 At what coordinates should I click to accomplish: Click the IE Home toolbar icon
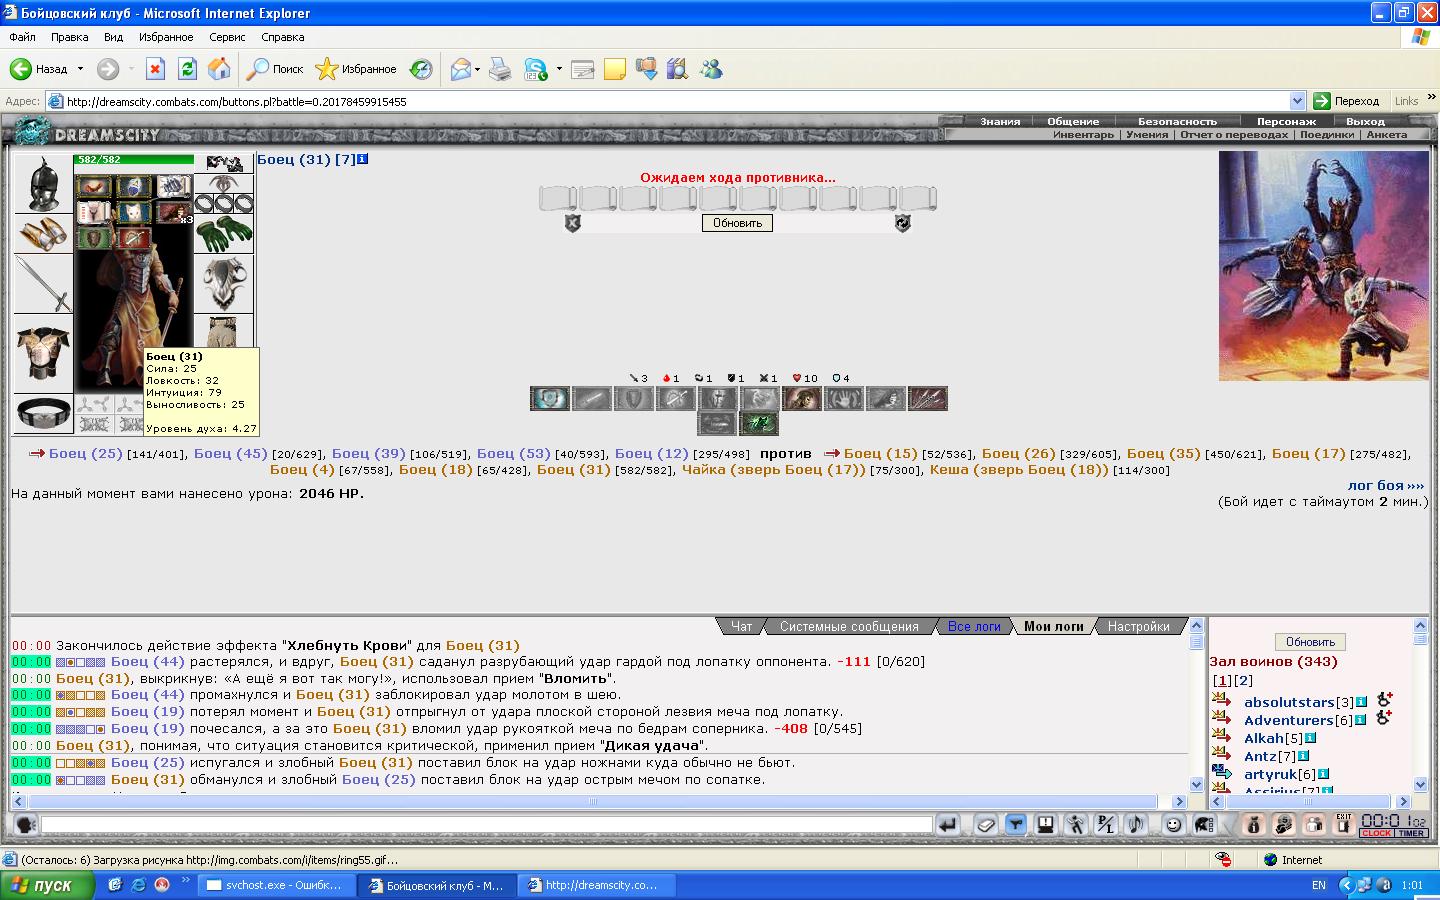pyautogui.click(x=219, y=69)
